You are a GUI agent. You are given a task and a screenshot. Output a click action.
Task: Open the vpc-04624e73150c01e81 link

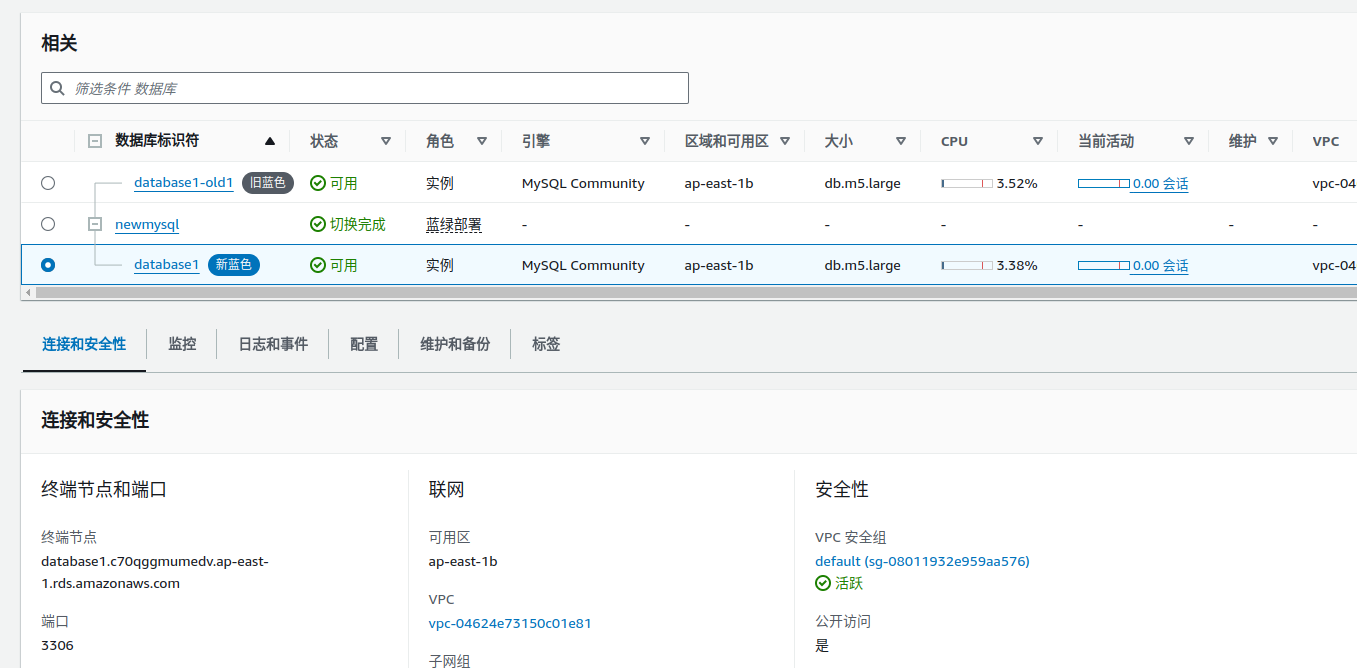coord(510,623)
